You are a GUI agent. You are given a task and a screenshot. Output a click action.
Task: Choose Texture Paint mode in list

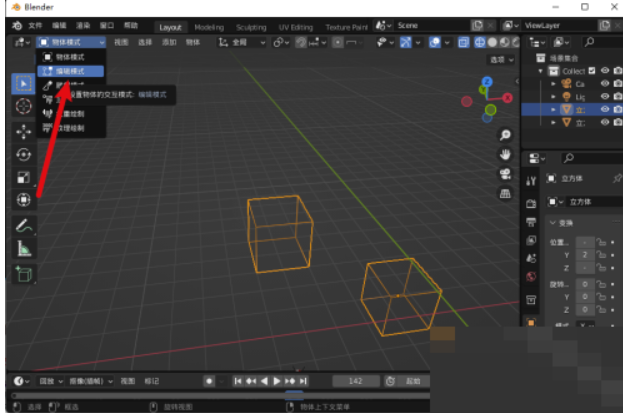coord(71,128)
